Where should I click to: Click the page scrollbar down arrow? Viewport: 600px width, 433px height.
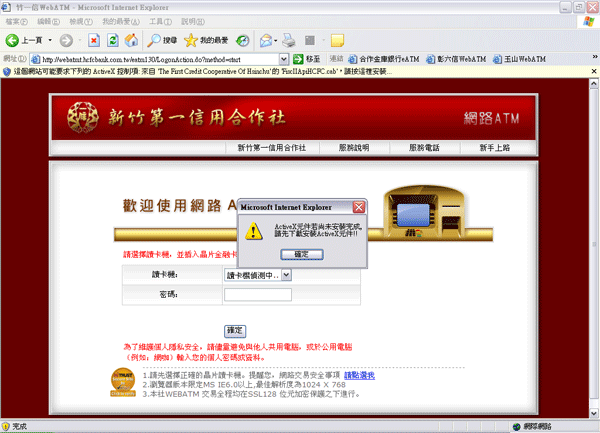pyautogui.click(x=593, y=413)
